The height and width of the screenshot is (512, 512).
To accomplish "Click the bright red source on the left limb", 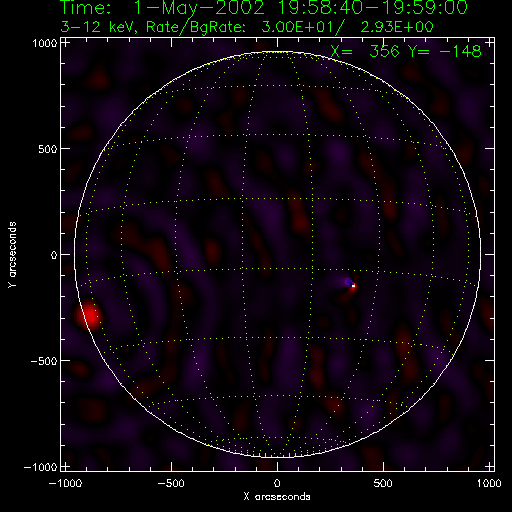I will click(x=89, y=315).
